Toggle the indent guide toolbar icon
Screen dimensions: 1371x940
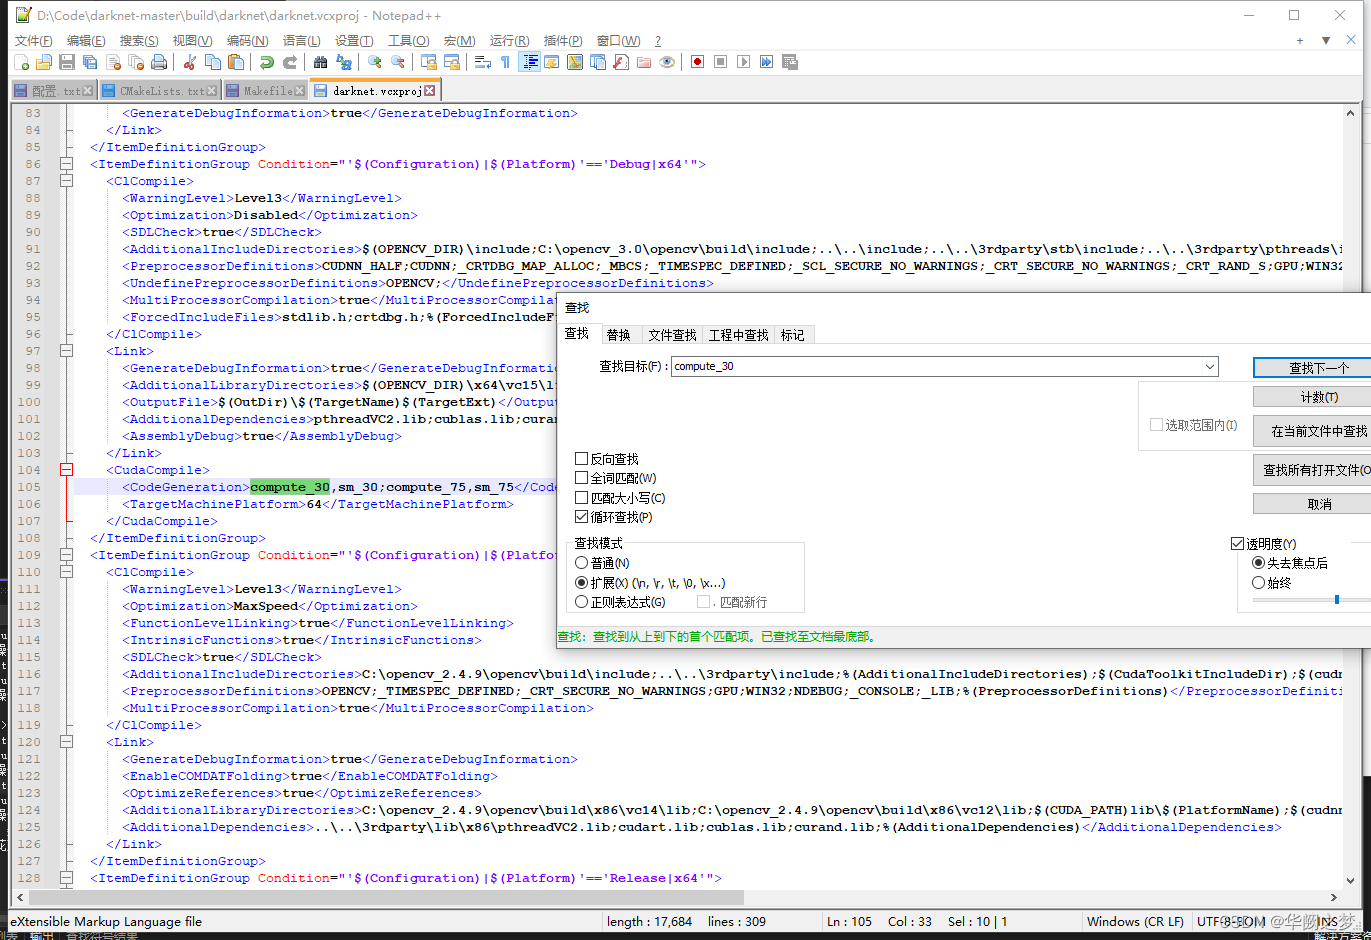tap(529, 62)
